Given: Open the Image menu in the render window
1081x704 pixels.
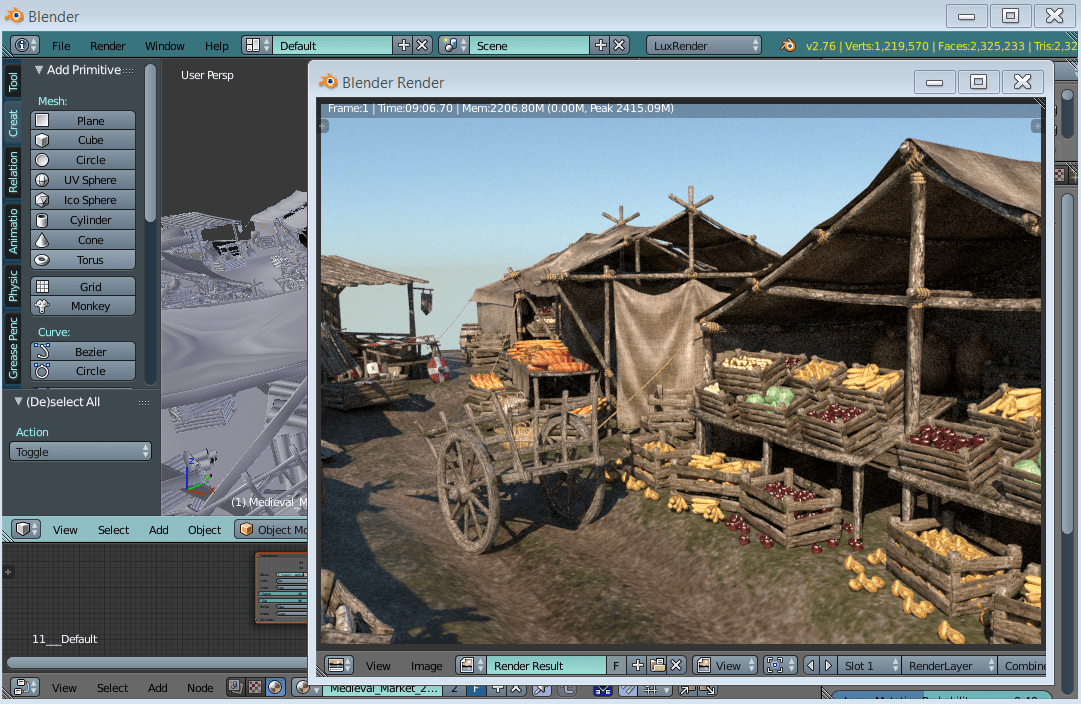Looking at the screenshot, I should (x=426, y=665).
